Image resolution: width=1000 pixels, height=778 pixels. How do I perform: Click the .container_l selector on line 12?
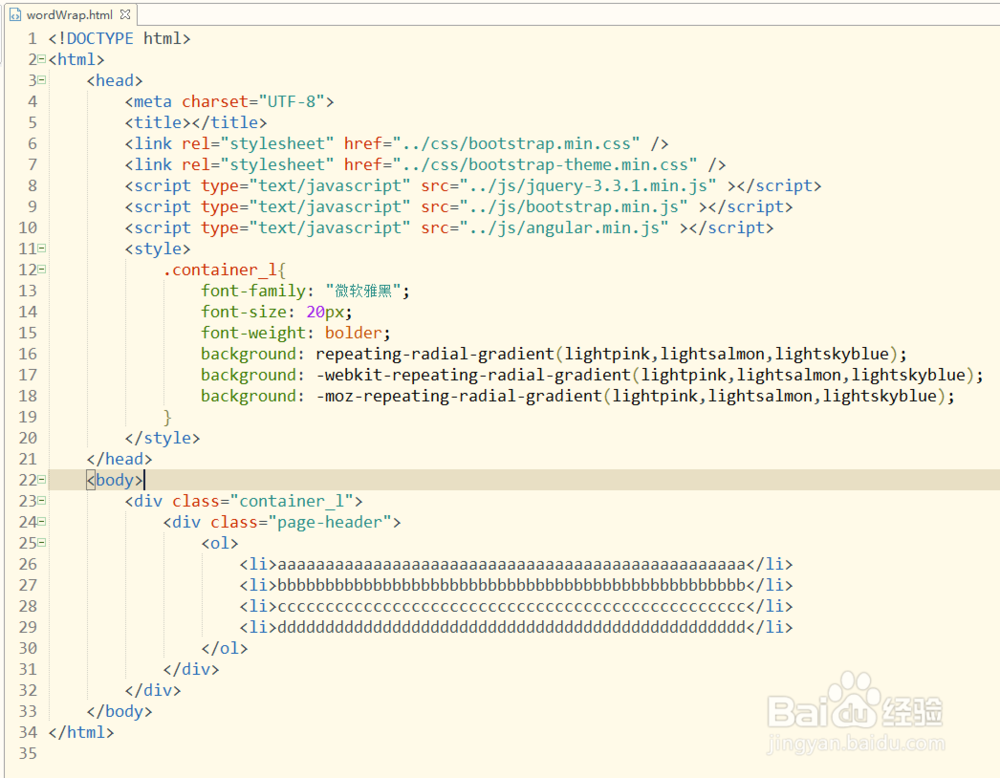click(x=219, y=270)
